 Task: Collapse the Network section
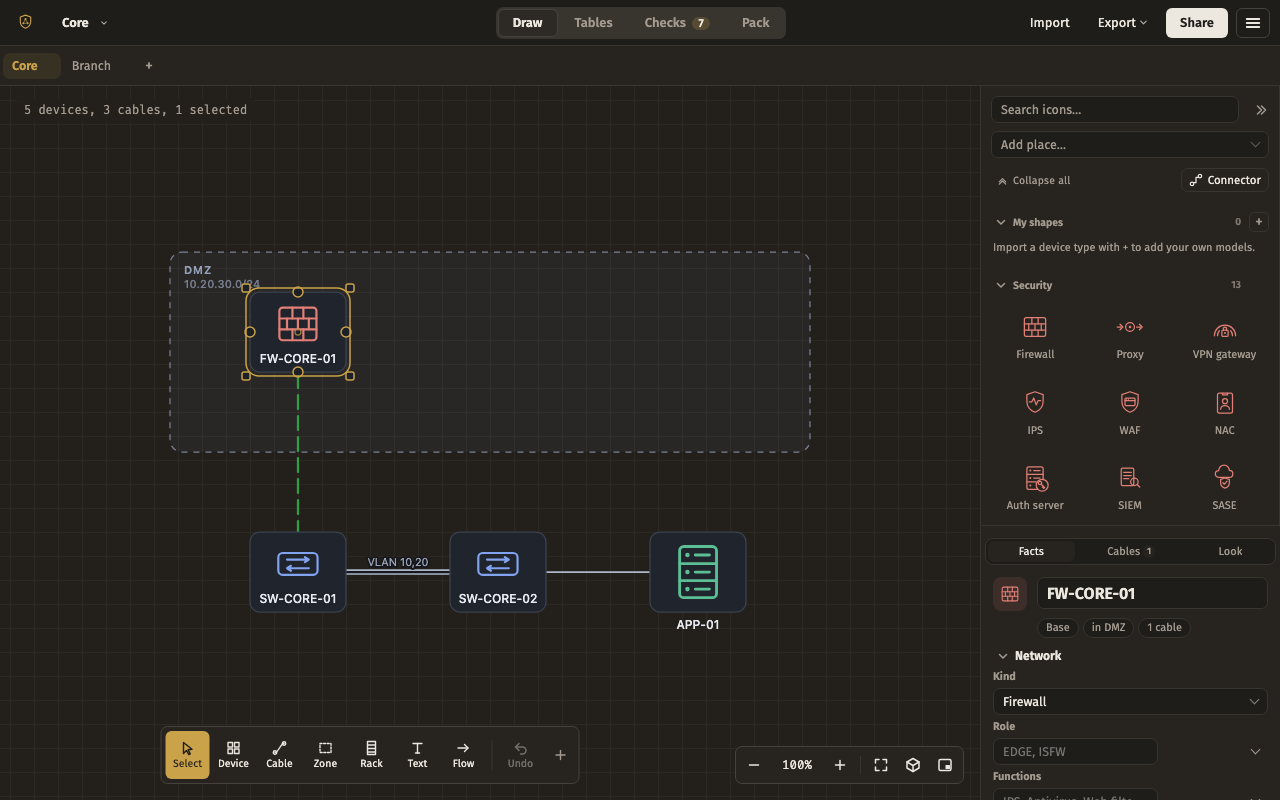click(x=1003, y=656)
